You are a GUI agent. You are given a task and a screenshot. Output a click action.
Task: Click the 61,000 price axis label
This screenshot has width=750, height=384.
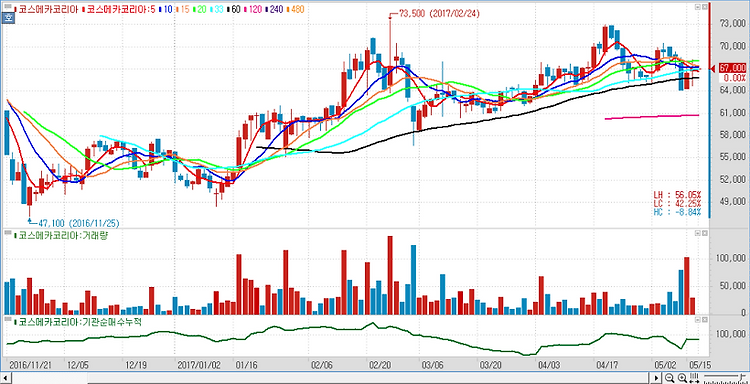click(x=733, y=113)
